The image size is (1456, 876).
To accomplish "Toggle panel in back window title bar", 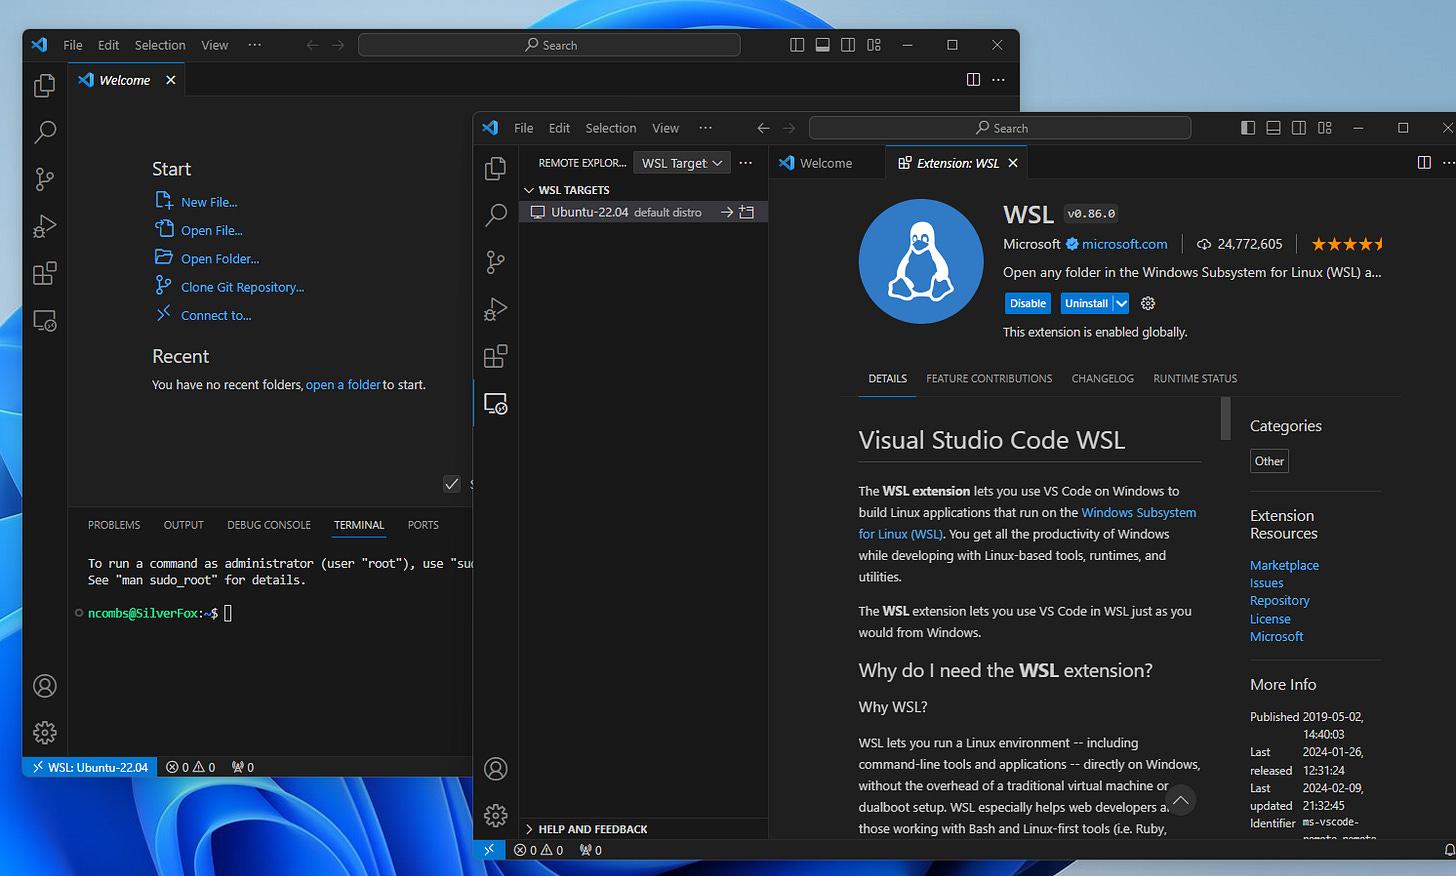I will coord(823,45).
